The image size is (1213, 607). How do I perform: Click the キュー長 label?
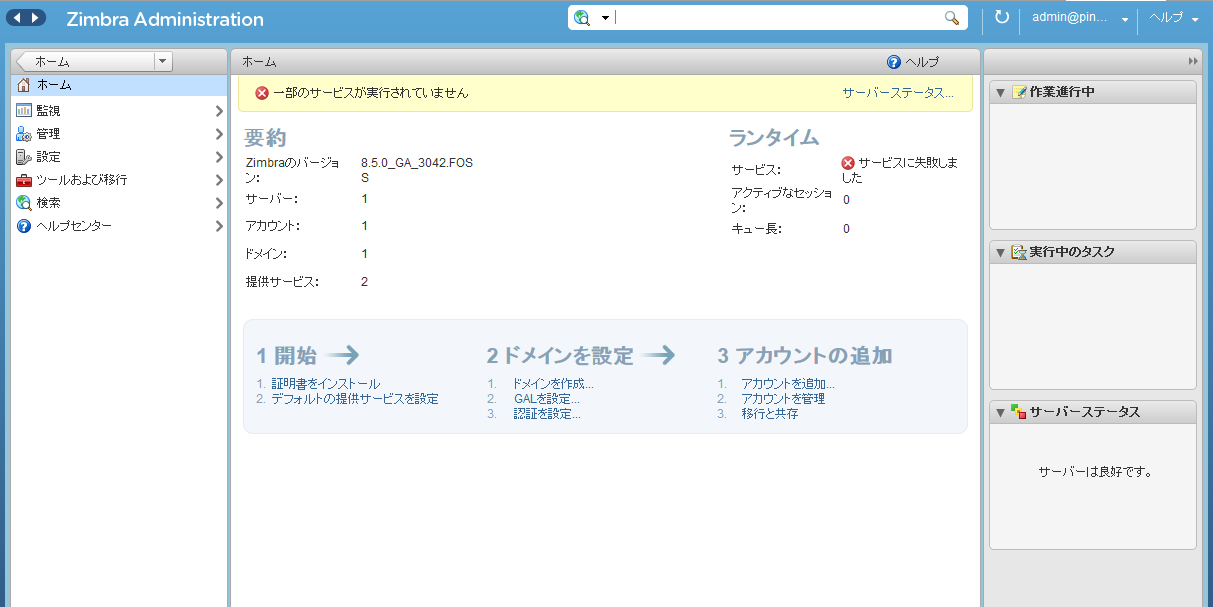756,229
